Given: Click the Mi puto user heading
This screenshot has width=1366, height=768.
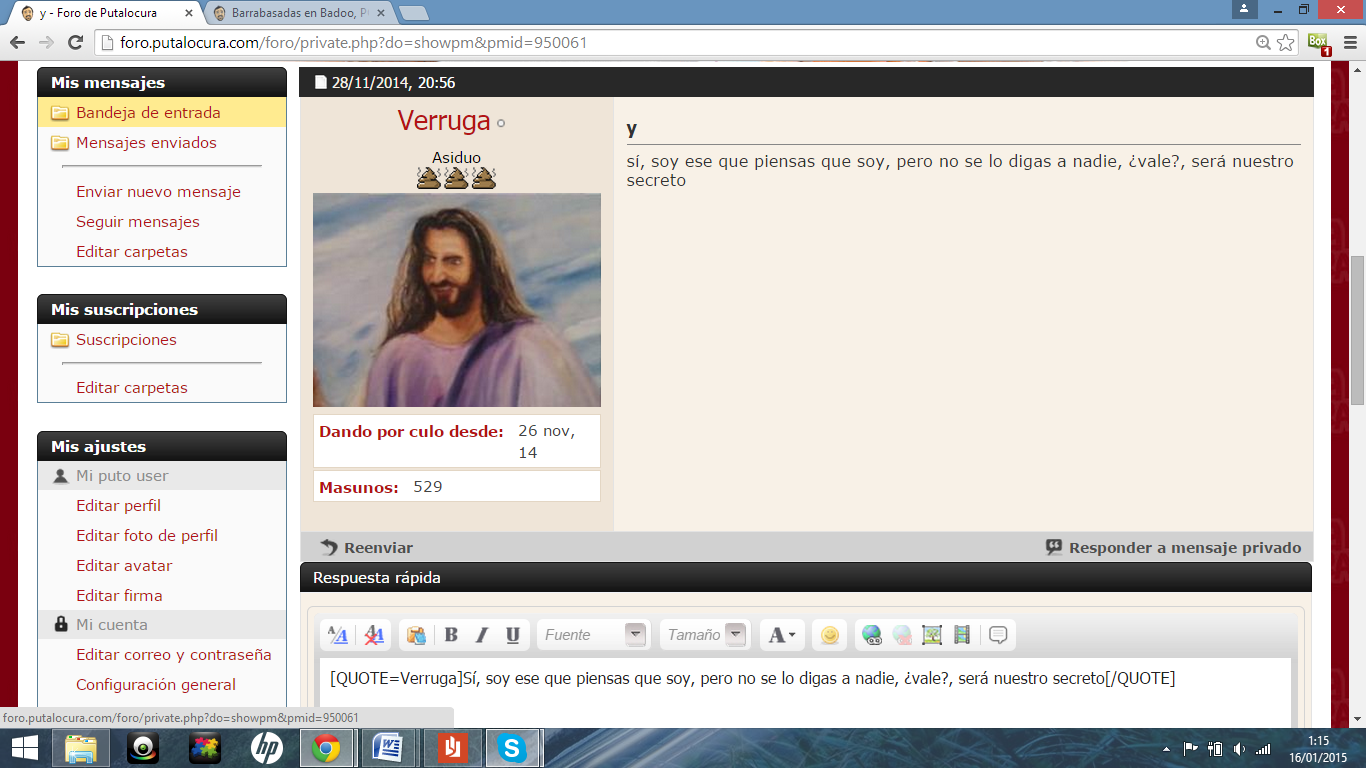Looking at the screenshot, I should click(x=122, y=476).
